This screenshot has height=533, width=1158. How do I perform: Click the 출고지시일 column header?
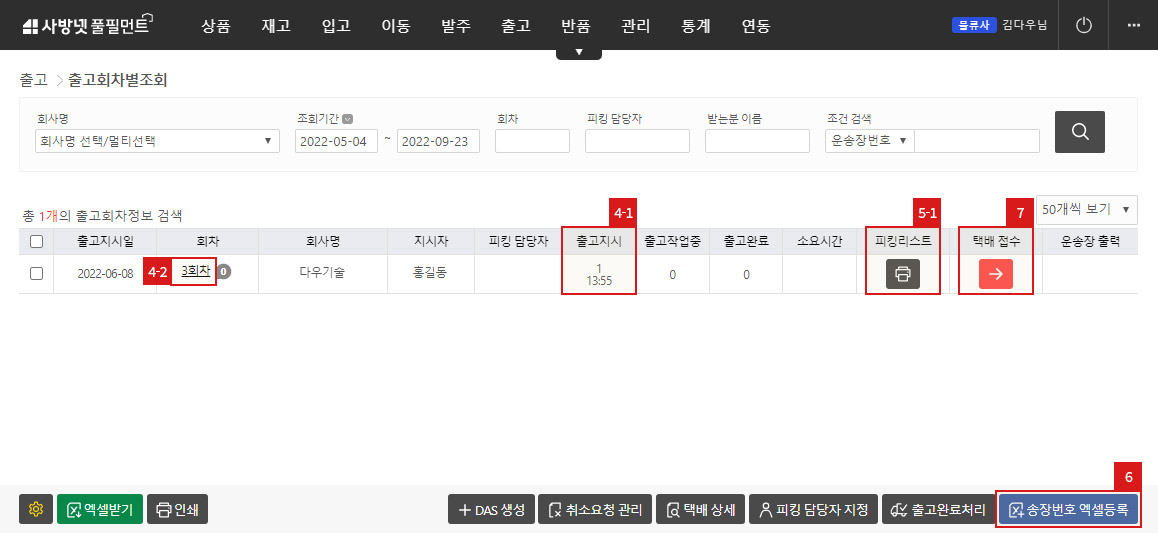(x=106, y=241)
